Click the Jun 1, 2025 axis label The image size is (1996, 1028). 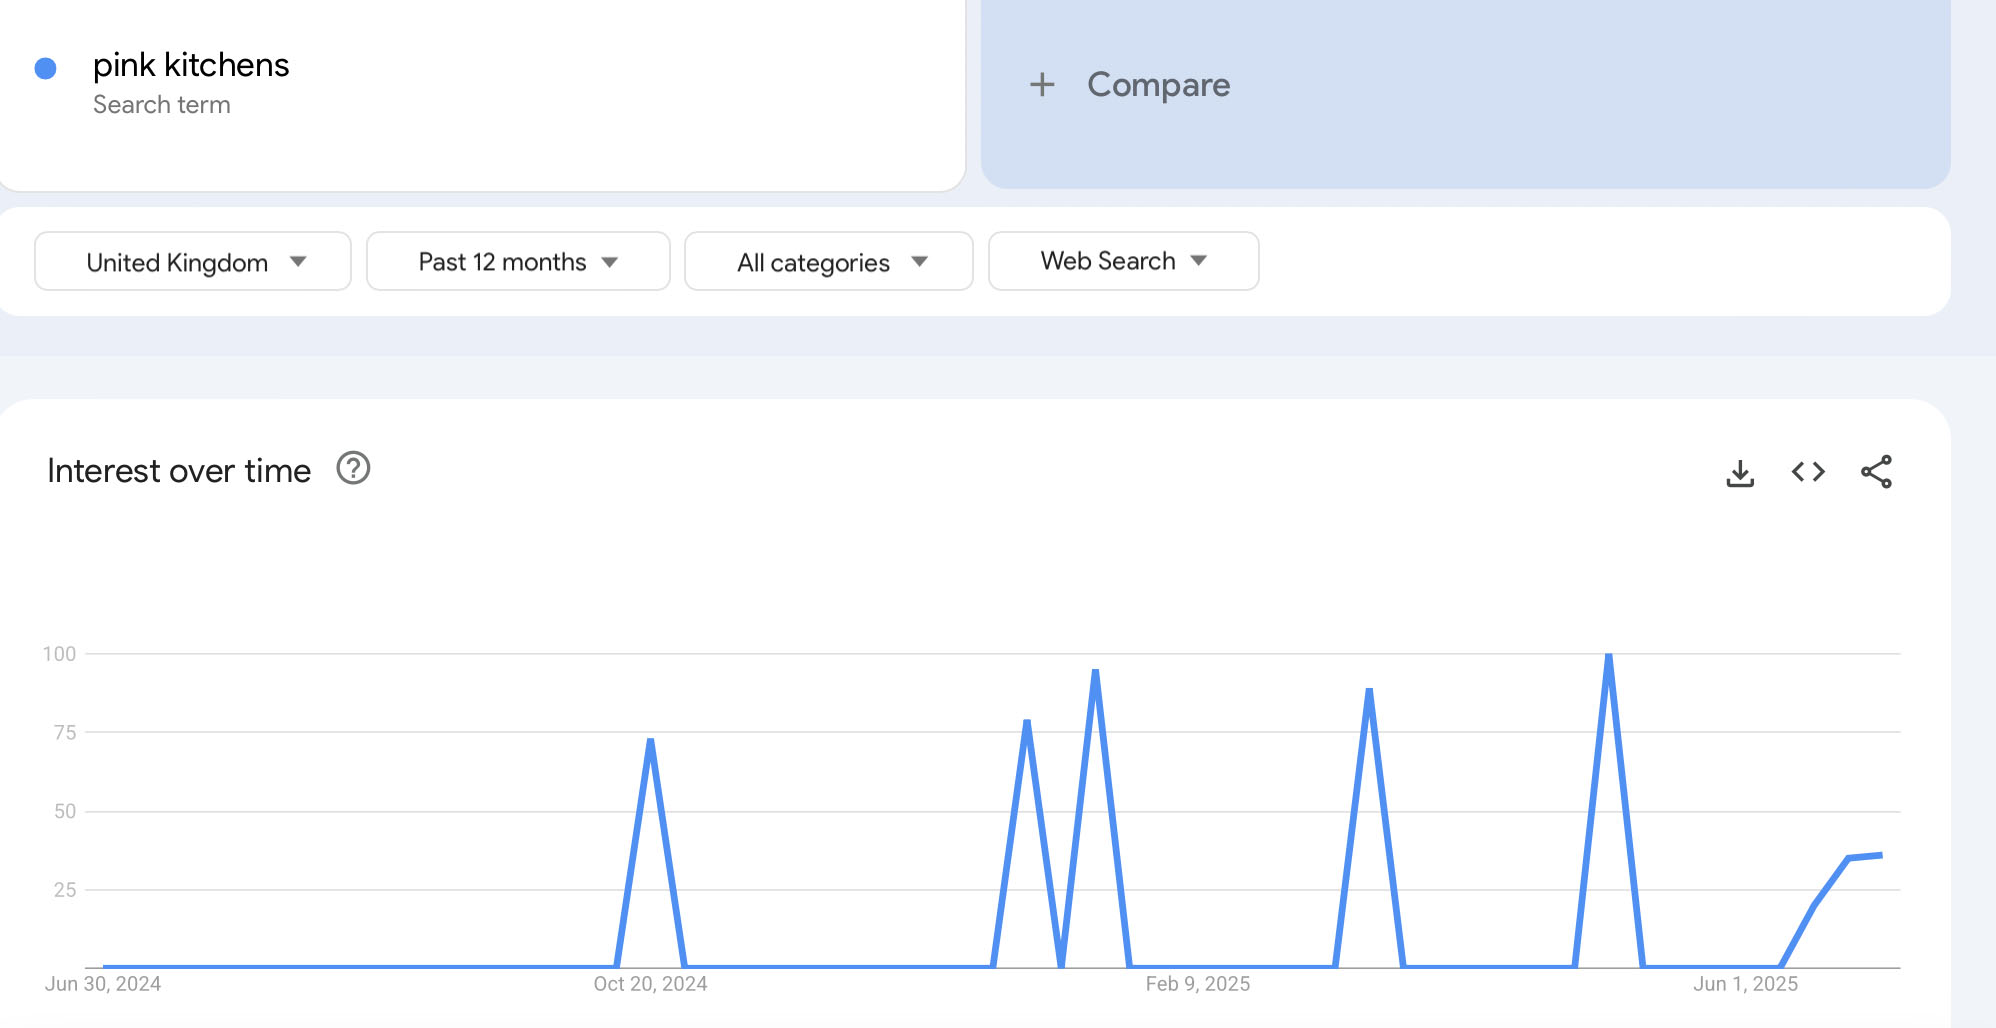pyautogui.click(x=1745, y=984)
